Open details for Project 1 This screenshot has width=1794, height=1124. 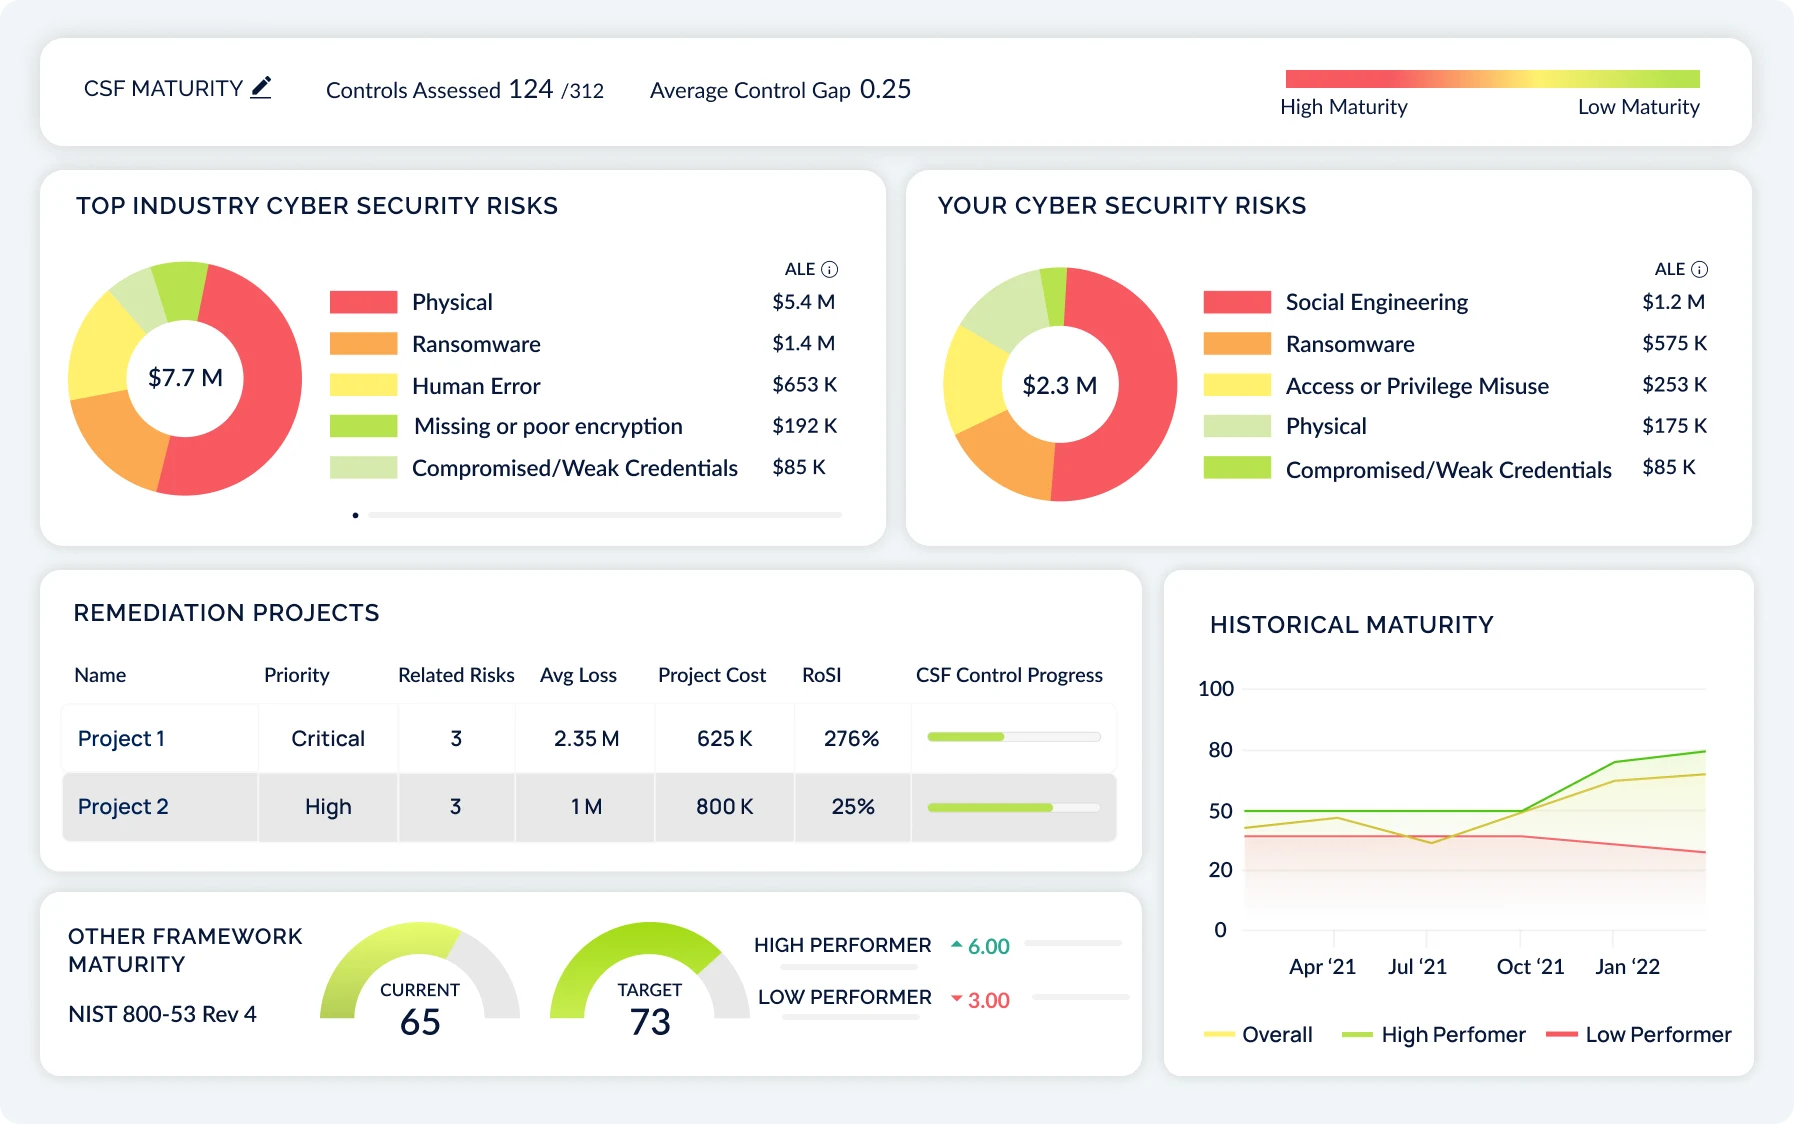(x=121, y=738)
